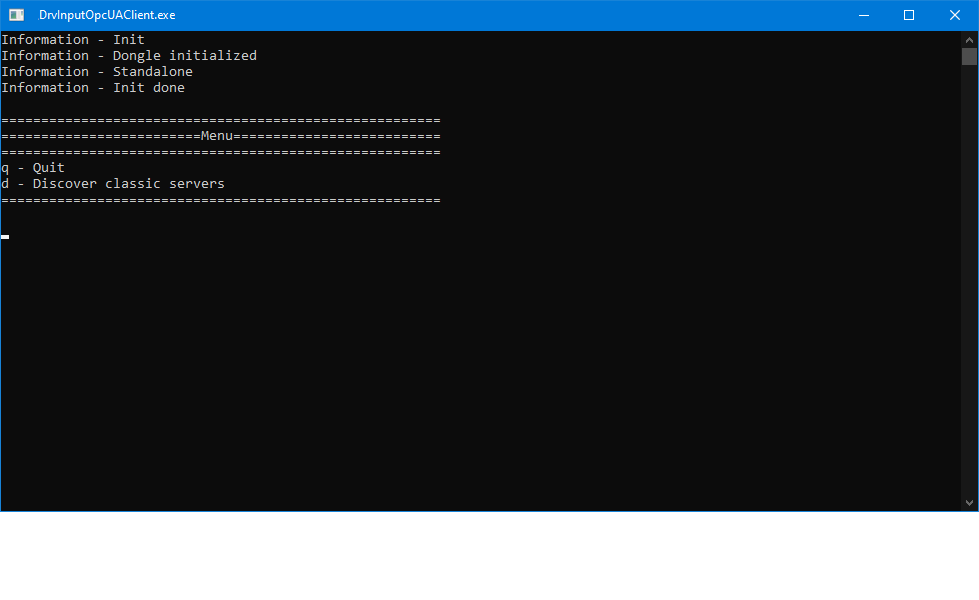Click the separator line directly above the Menu header

220,120
